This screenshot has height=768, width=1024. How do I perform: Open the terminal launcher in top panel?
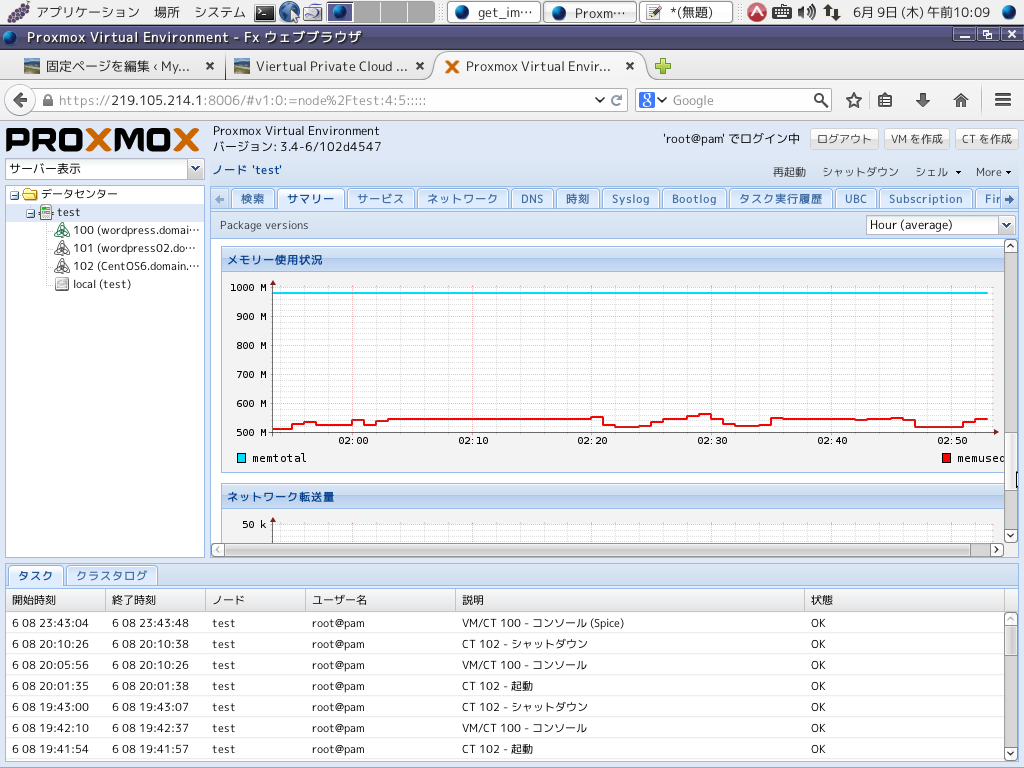[264, 12]
